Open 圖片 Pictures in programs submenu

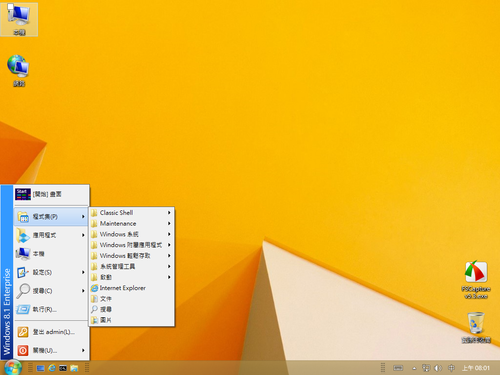coord(132,320)
